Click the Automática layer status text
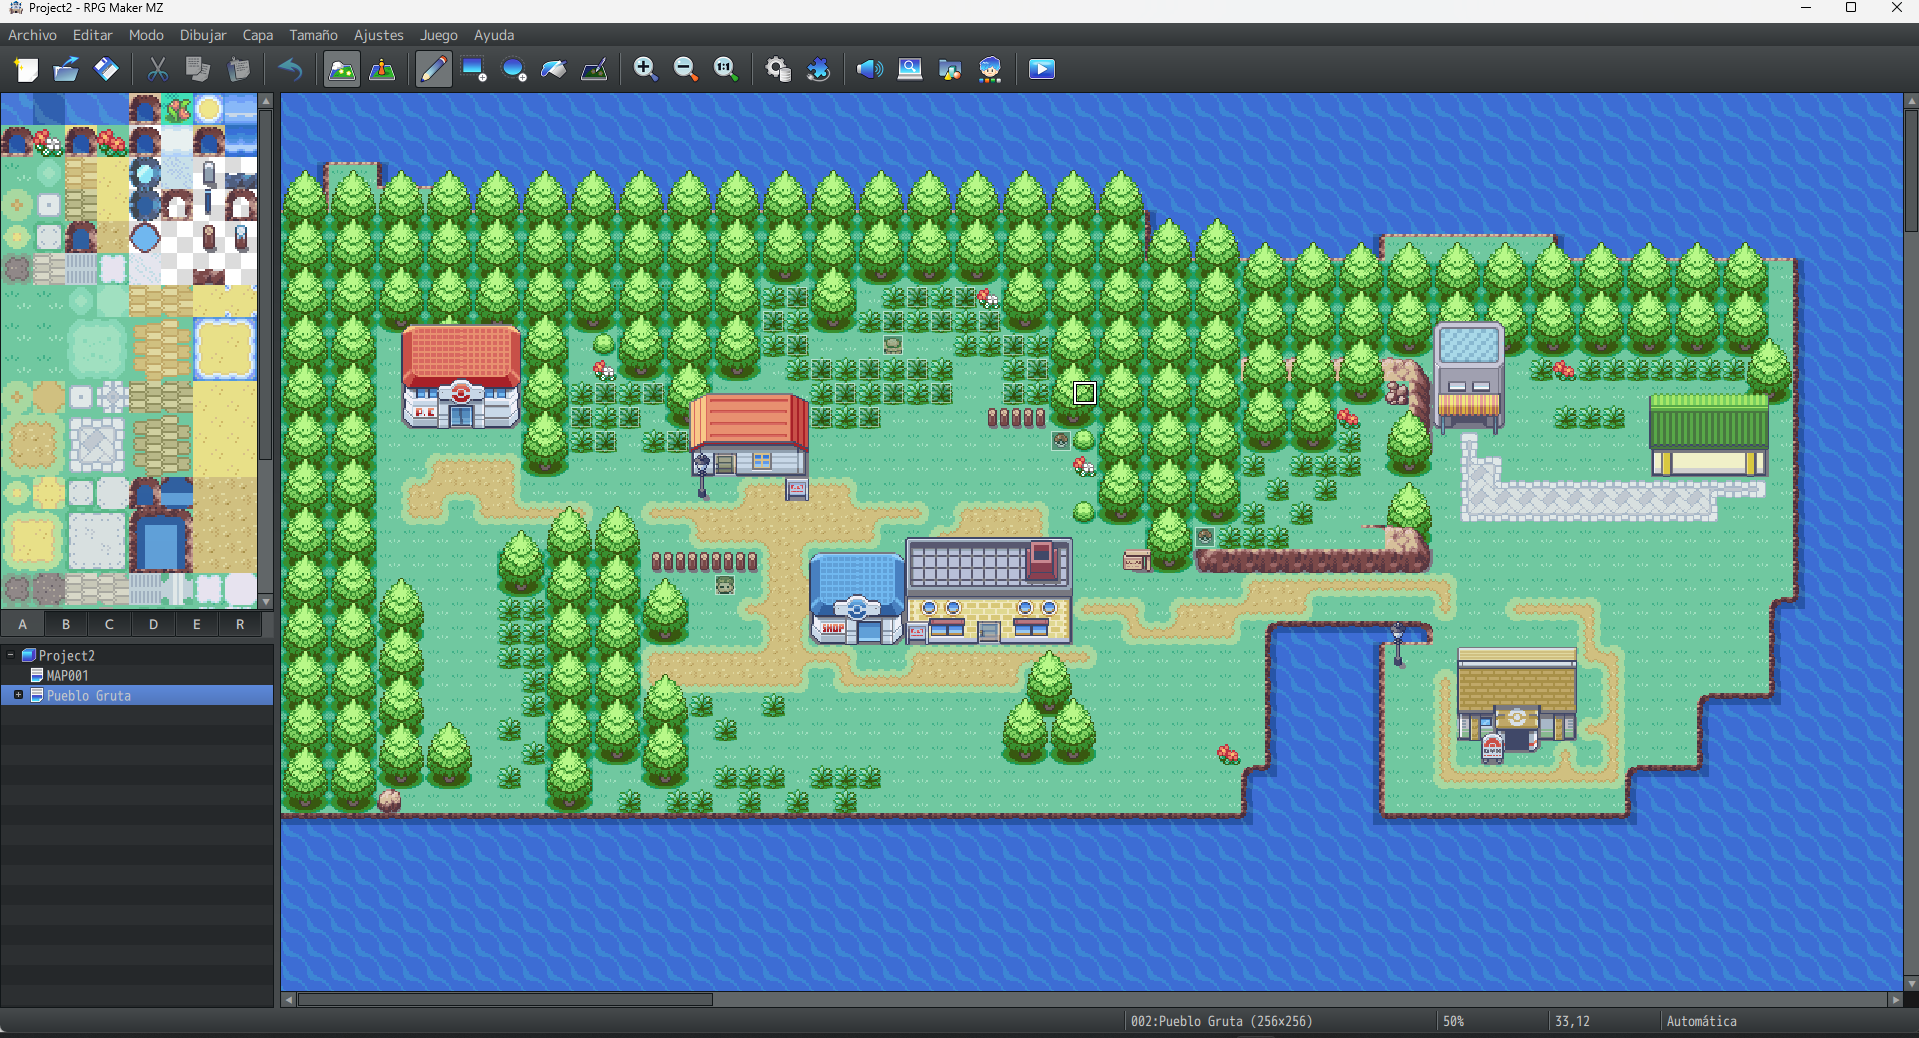Image resolution: width=1919 pixels, height=1038 pixels. [x=1701, y=1021]
